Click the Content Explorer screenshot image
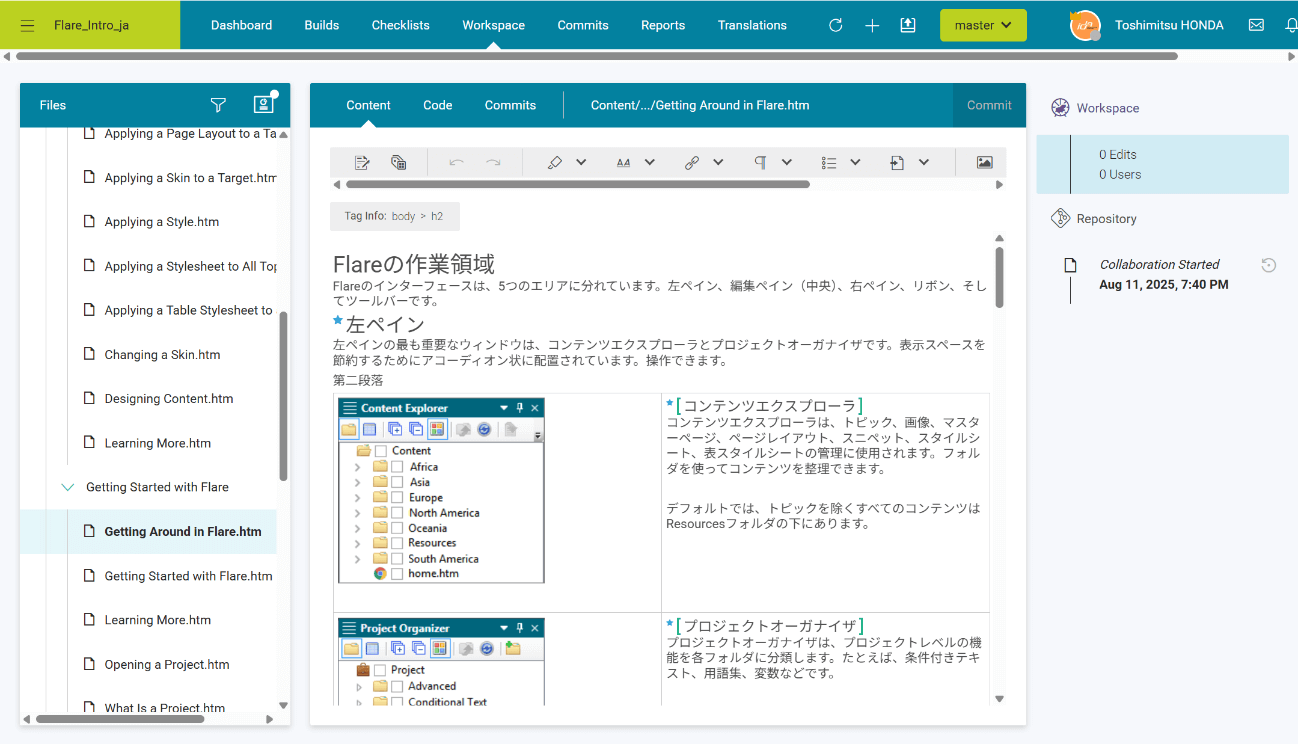 tap(441, 490)
